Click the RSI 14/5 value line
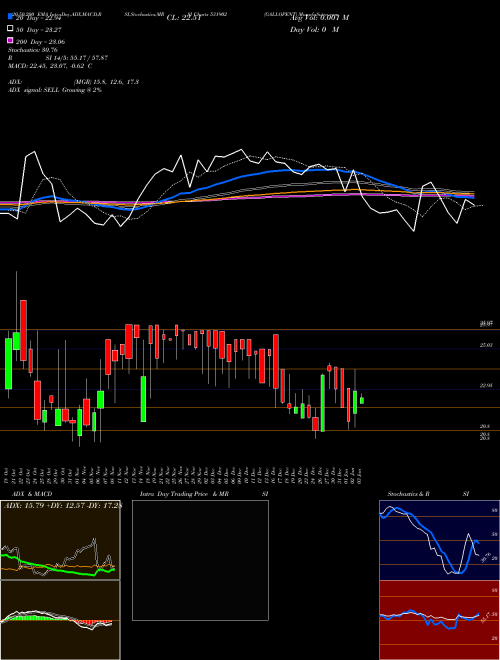The height and width of the screenshot is (660, 500). point(58,58)
